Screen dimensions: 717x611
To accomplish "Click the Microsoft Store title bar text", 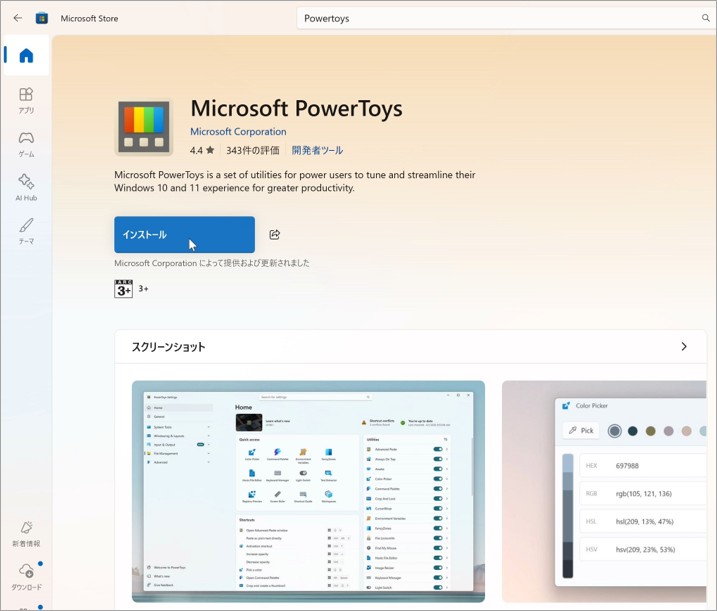I will (x=90, y=19).
